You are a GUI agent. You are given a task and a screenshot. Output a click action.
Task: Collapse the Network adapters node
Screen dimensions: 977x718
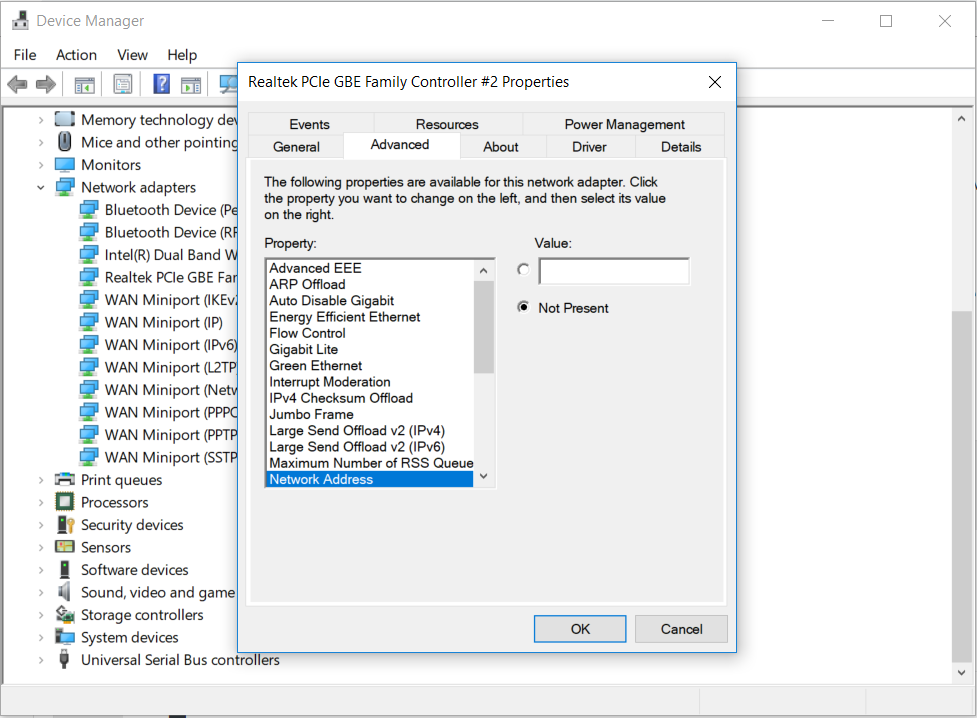click(x=41, y=187)
